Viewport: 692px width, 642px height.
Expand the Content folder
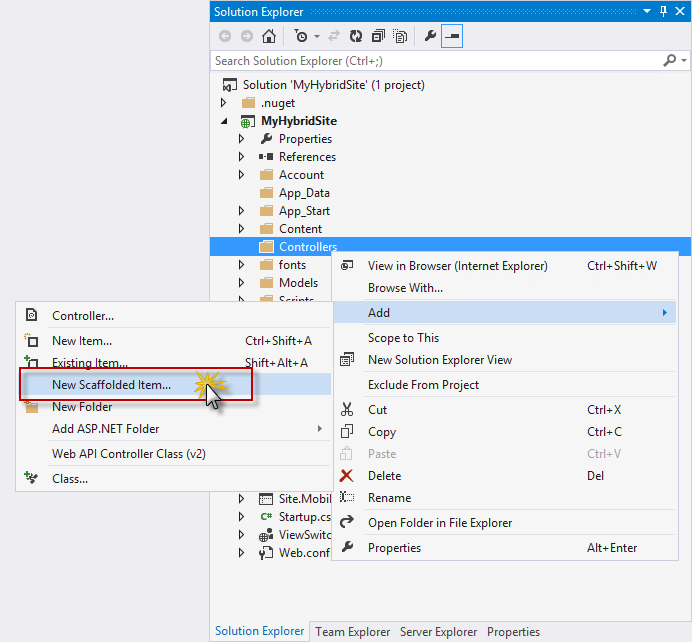[x=241, y=229]
